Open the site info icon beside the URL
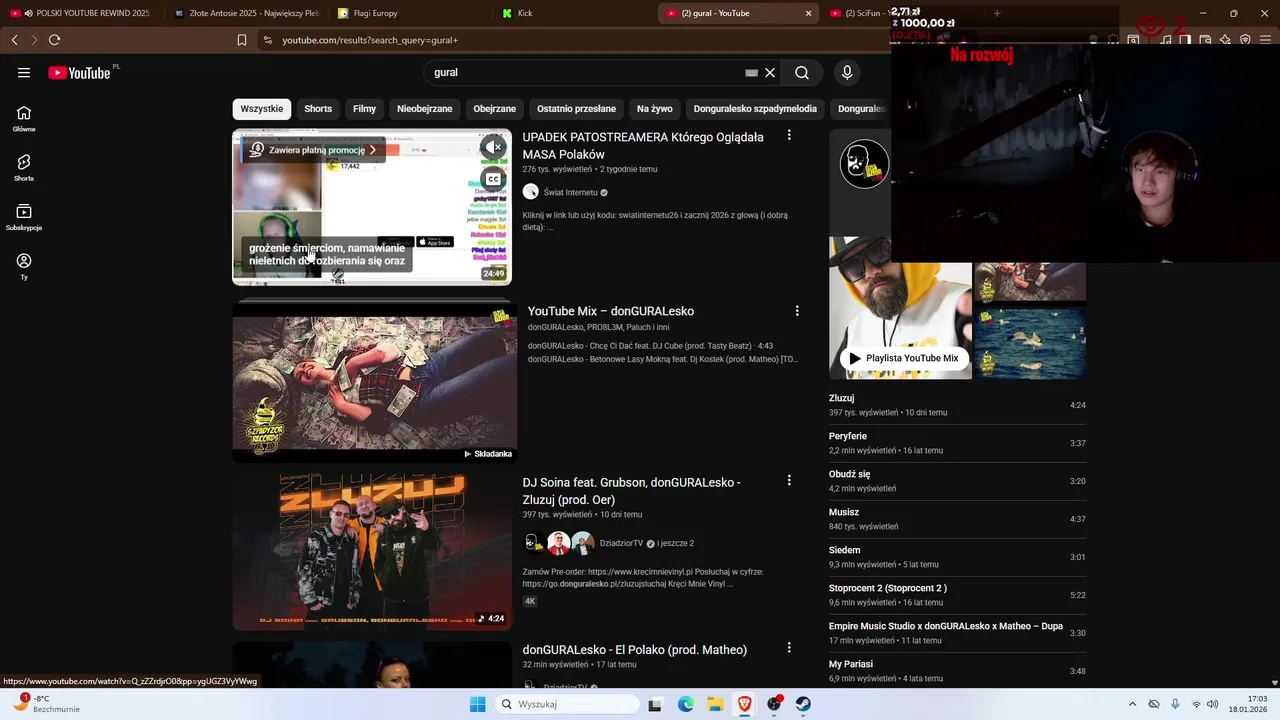The height and width of the screenshot is (720, 1280). (x=267, y=40)
